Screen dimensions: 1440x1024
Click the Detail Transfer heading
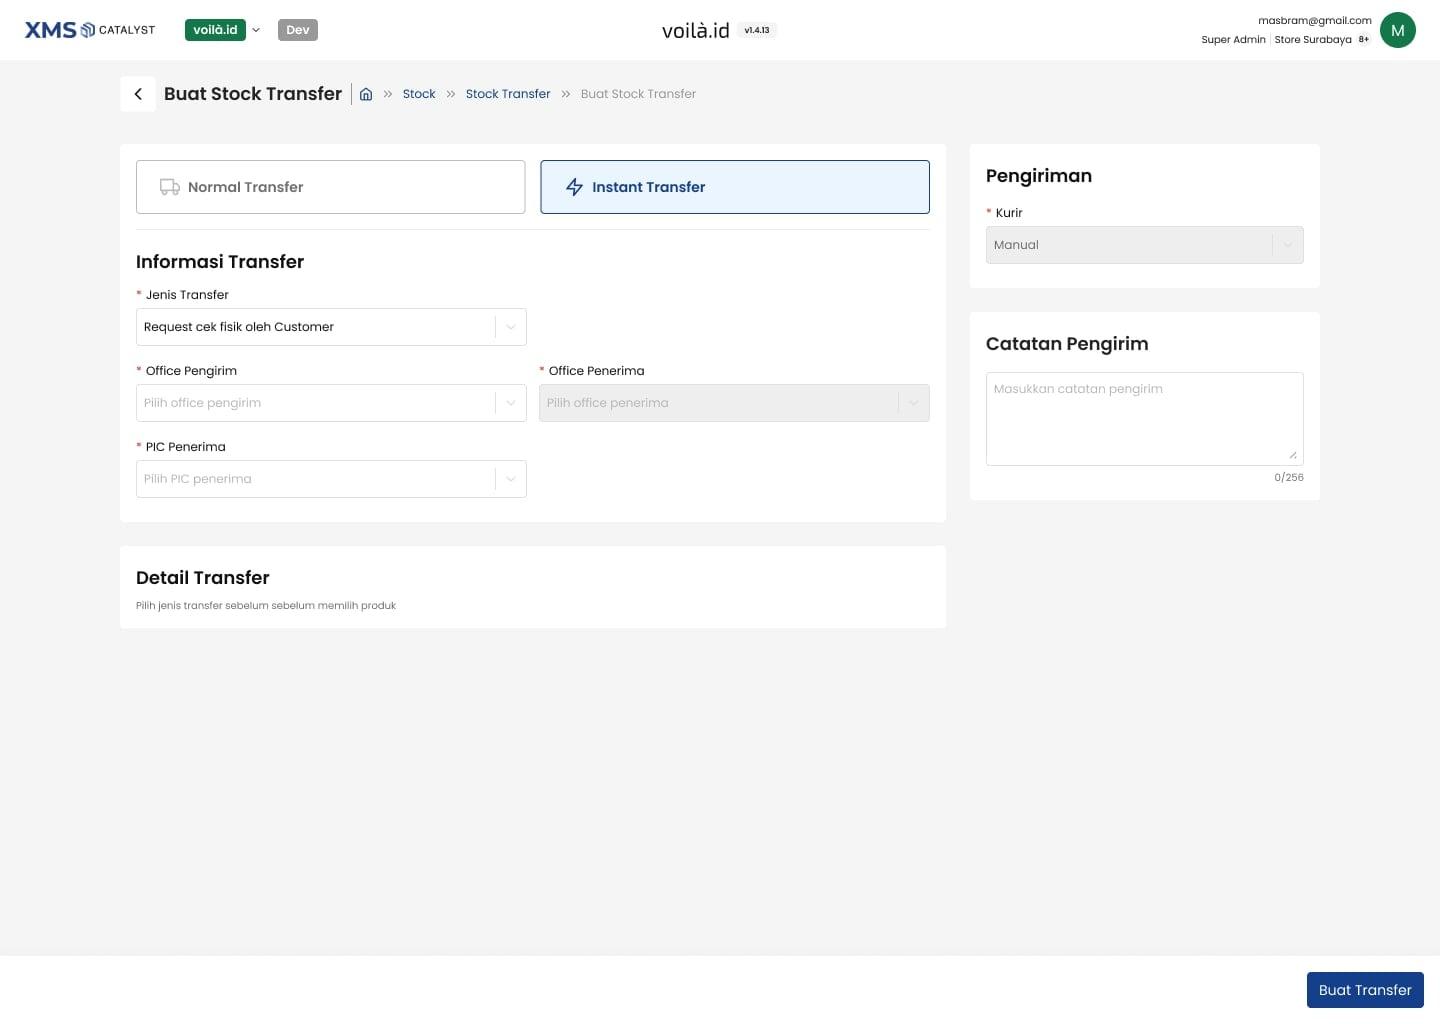point(203,578)
